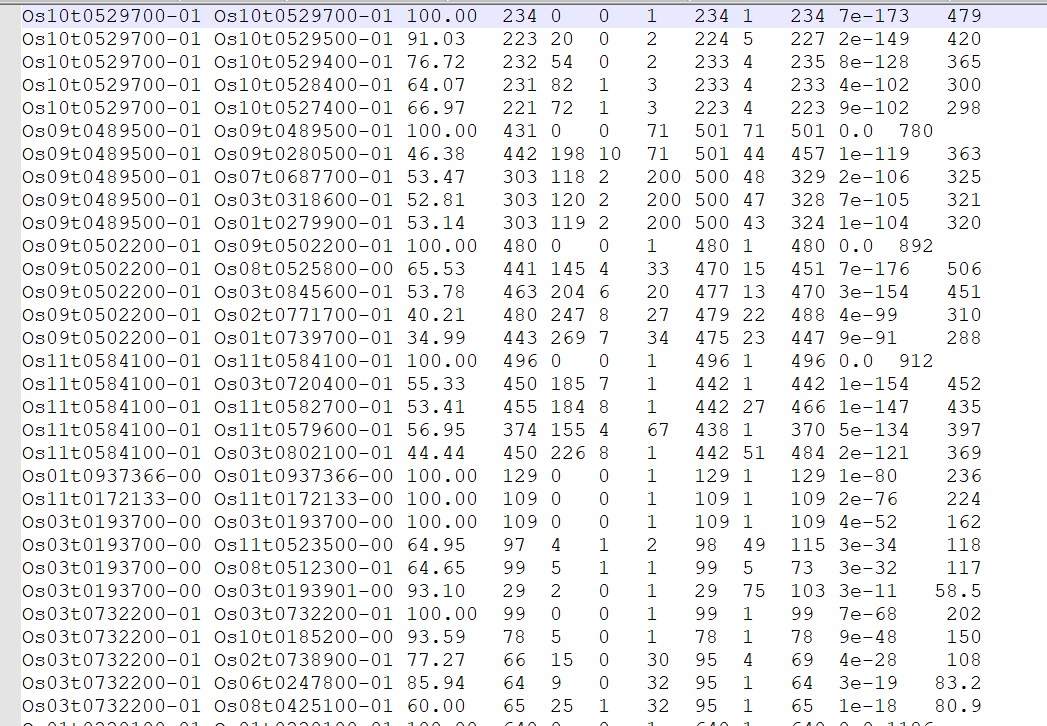
Task: Click subject ID Os11t0579600-01
Action: [x=304, y=430]
